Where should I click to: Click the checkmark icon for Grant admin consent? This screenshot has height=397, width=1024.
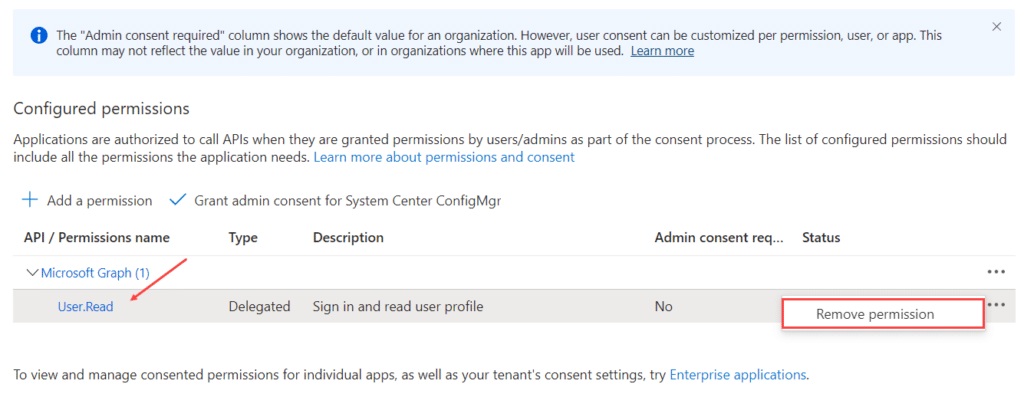click(x=178, y=200)
